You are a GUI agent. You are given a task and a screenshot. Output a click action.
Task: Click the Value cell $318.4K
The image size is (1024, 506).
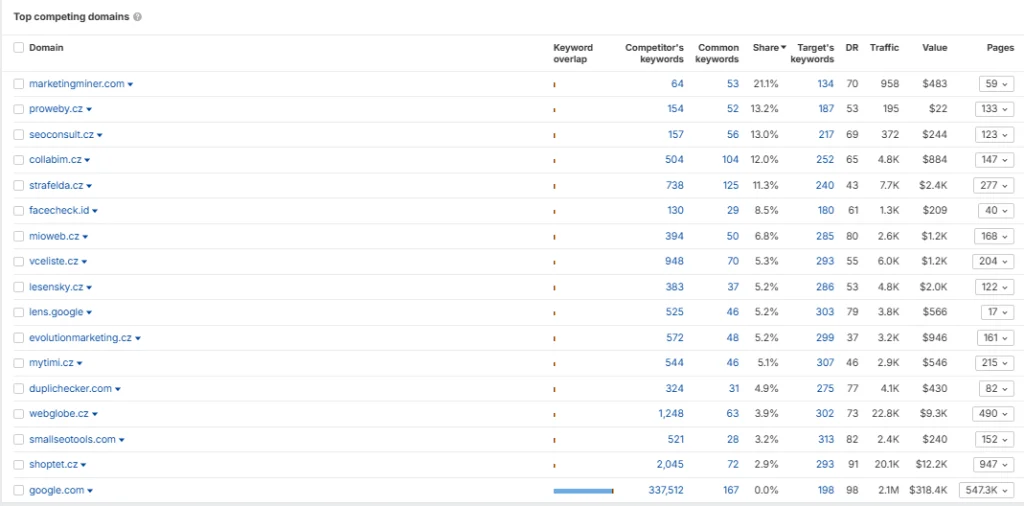(x=926, y=490)
